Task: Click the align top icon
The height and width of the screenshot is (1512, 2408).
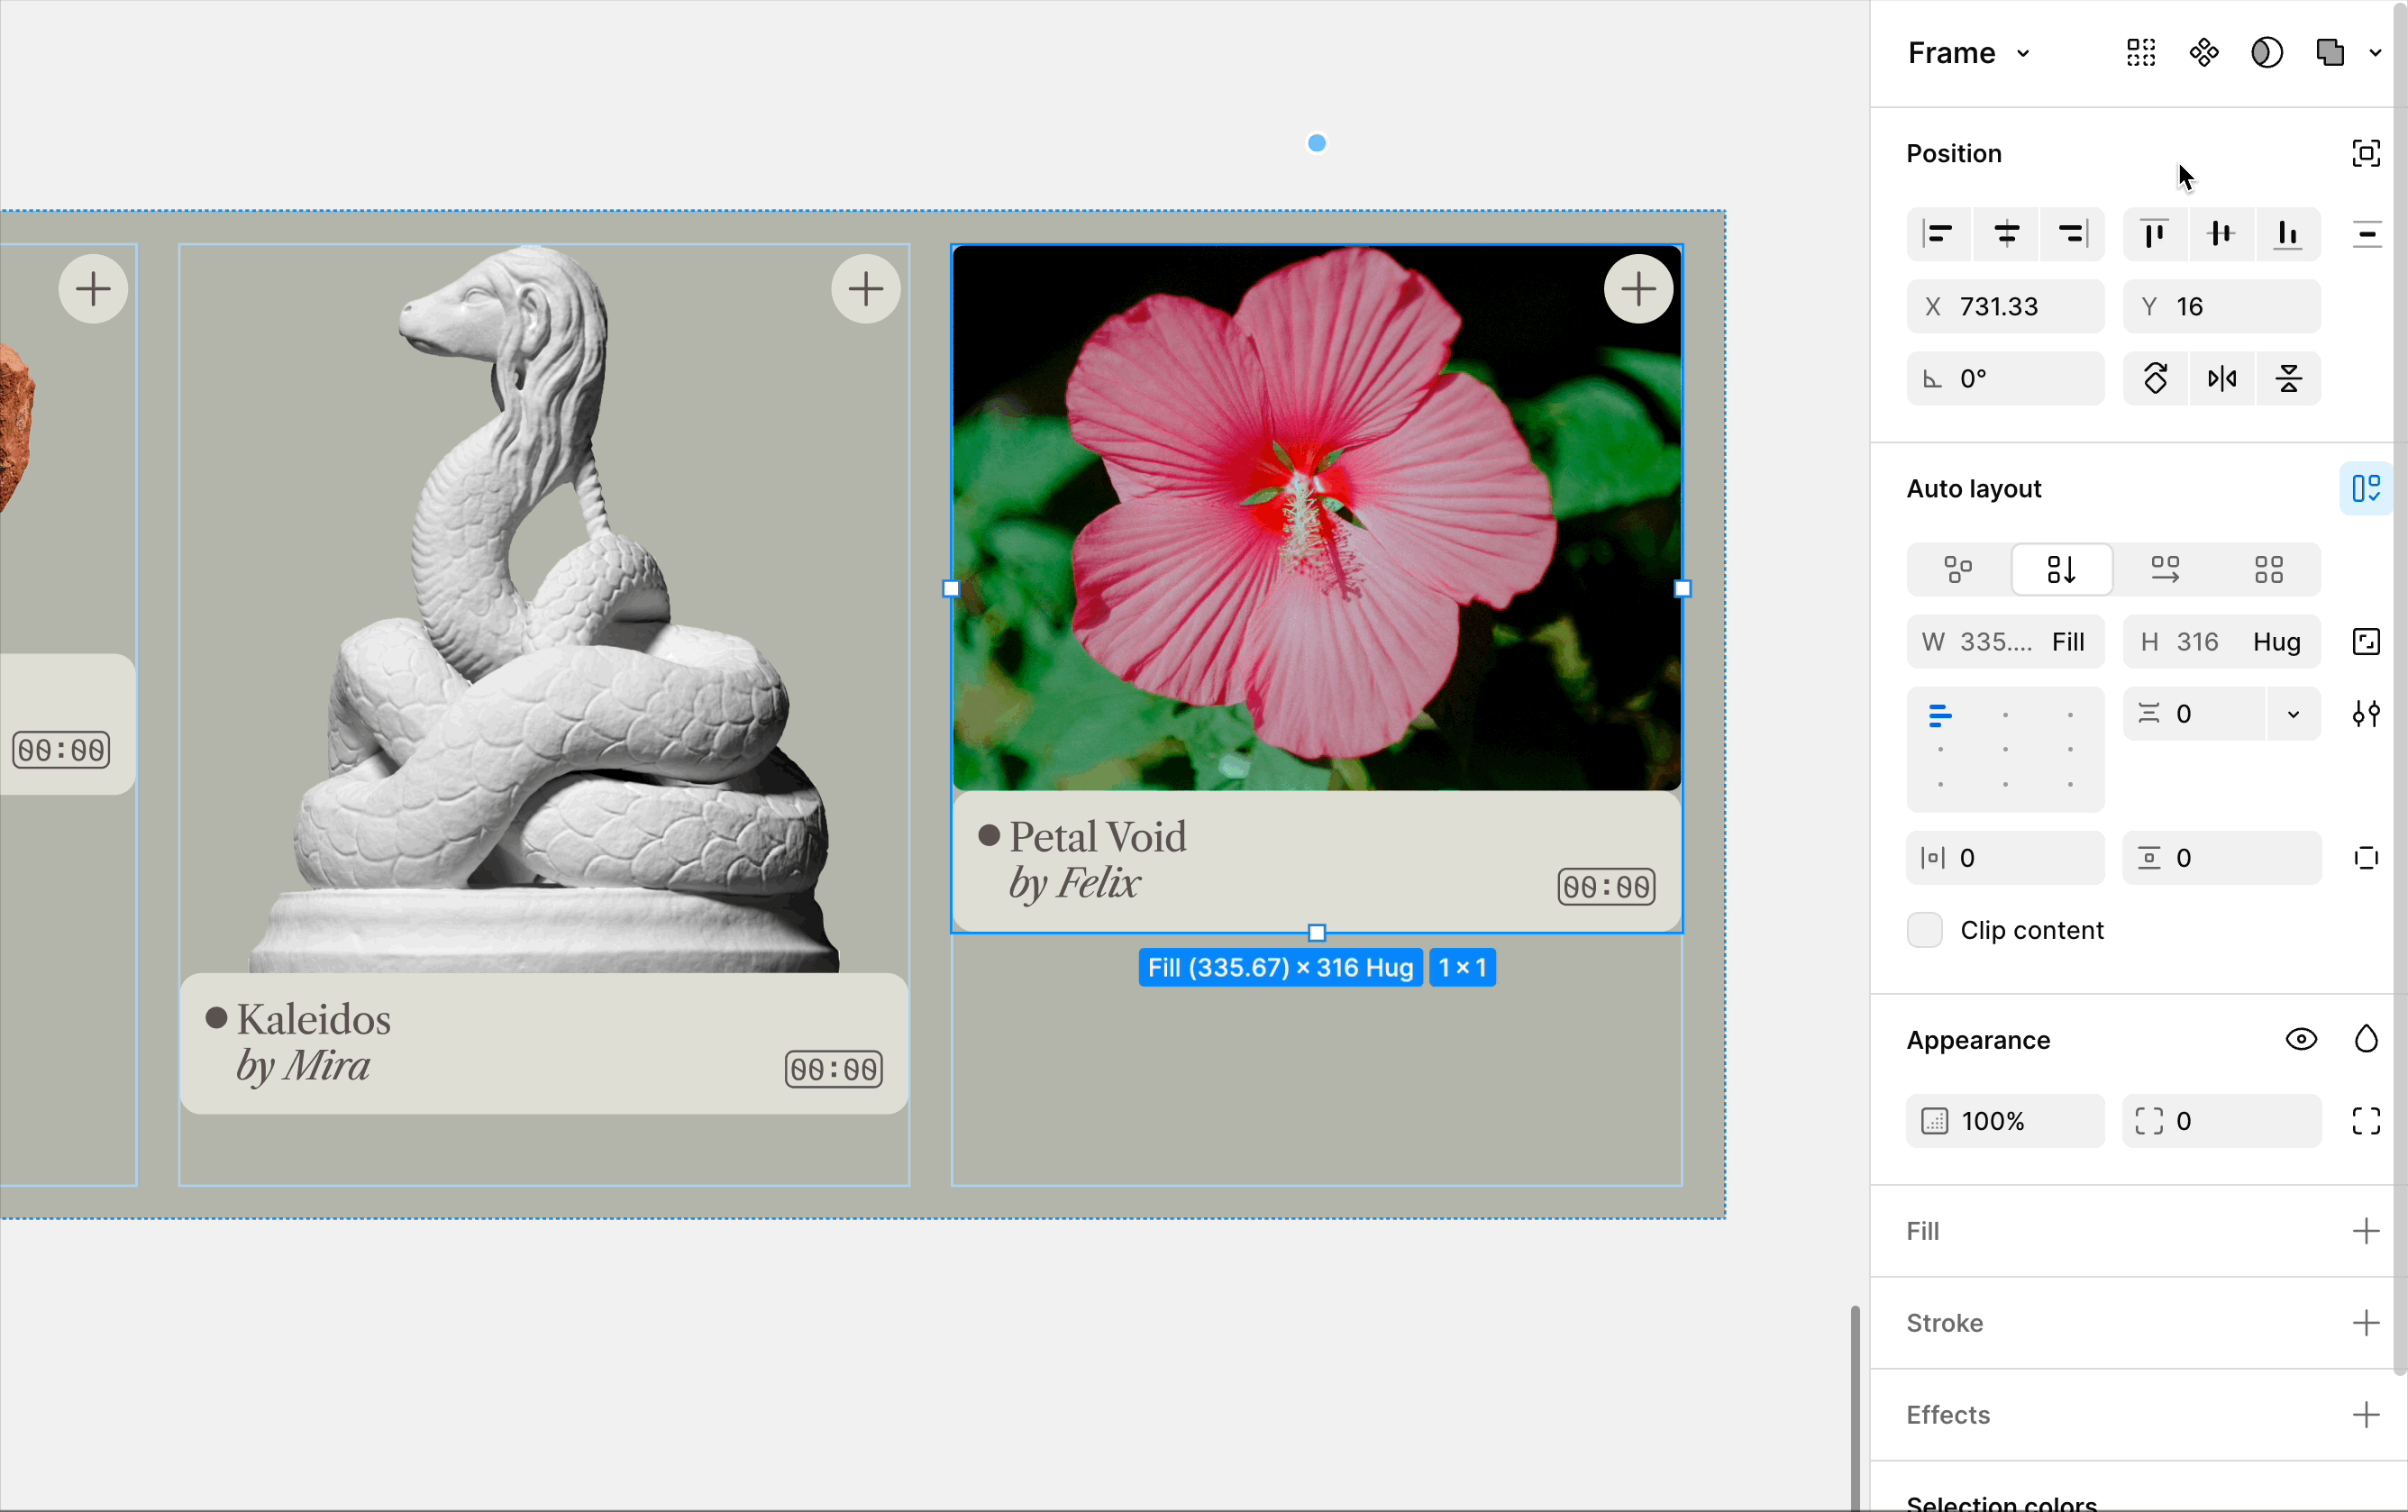Action: [2155, 235]
